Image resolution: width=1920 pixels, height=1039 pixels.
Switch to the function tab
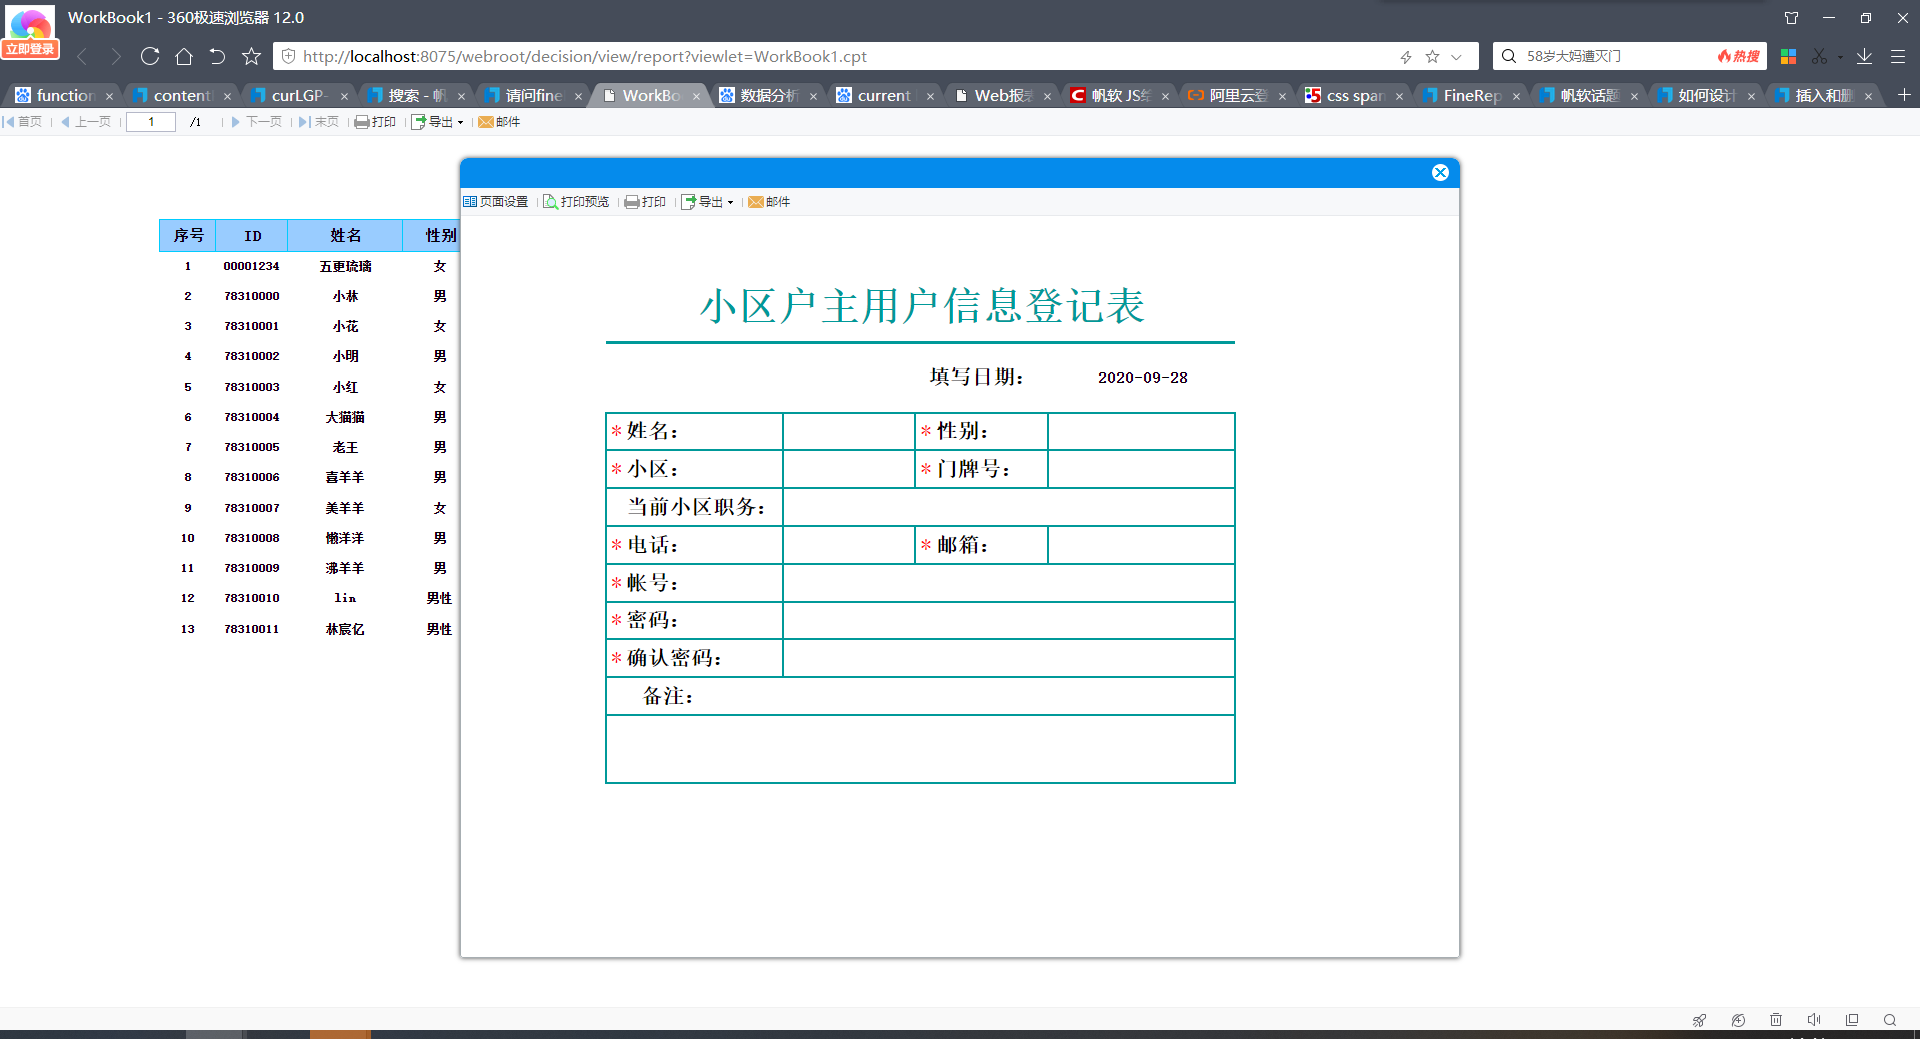pyautogui.click(x=65, y=95)
